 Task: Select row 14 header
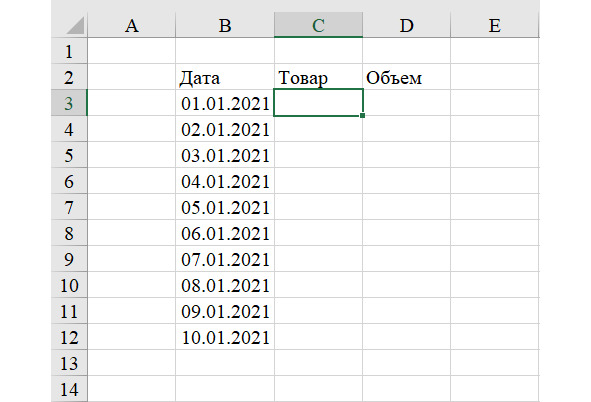tap(69, 389)
